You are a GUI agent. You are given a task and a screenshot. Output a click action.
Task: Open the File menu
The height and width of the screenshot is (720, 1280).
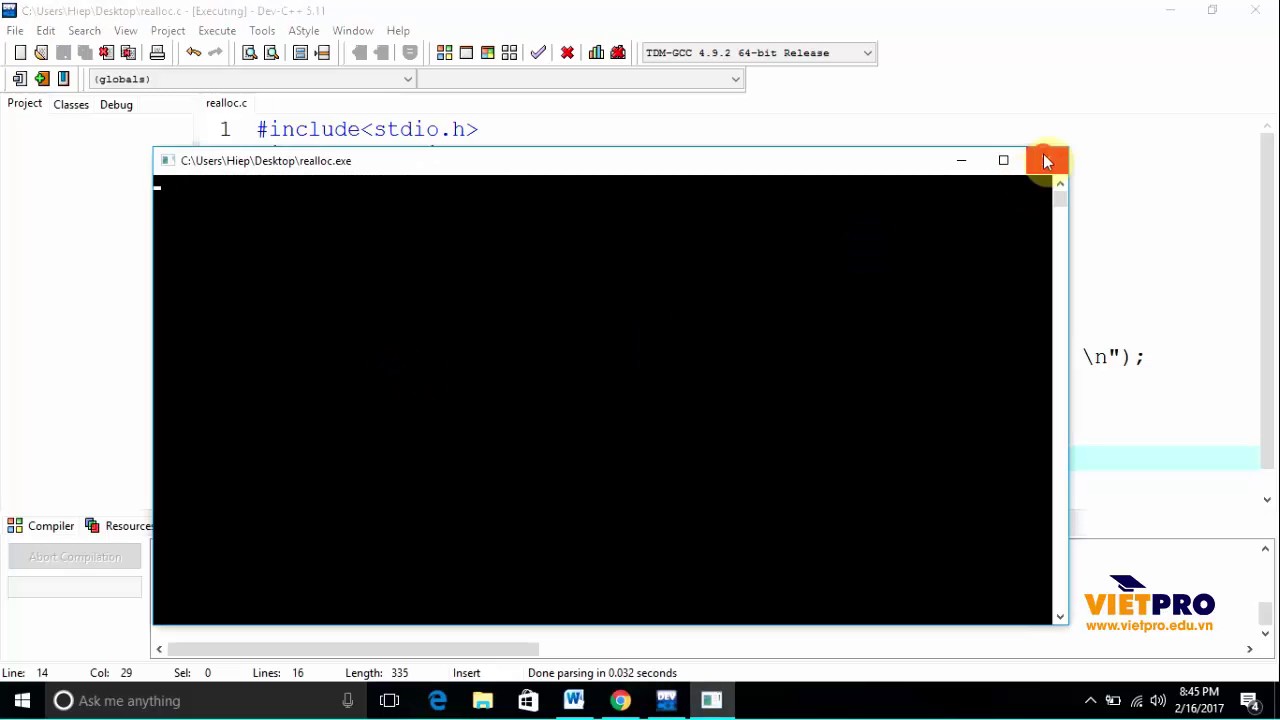15,31
